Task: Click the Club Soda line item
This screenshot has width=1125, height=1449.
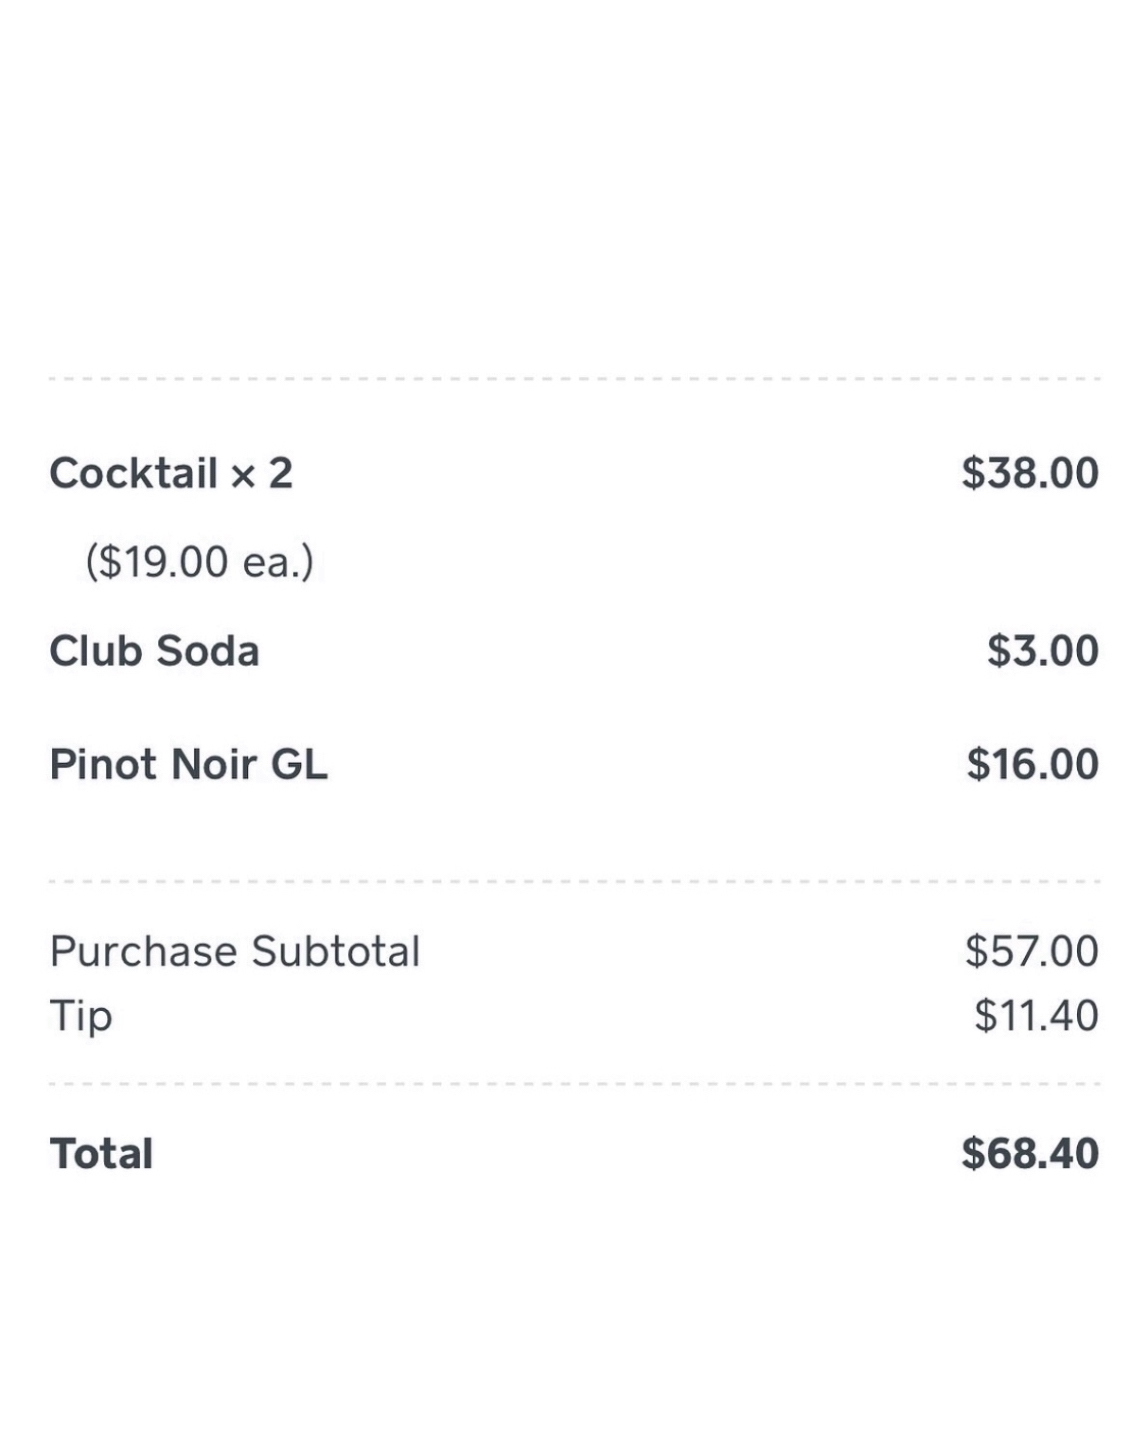Action: point(154,651)
